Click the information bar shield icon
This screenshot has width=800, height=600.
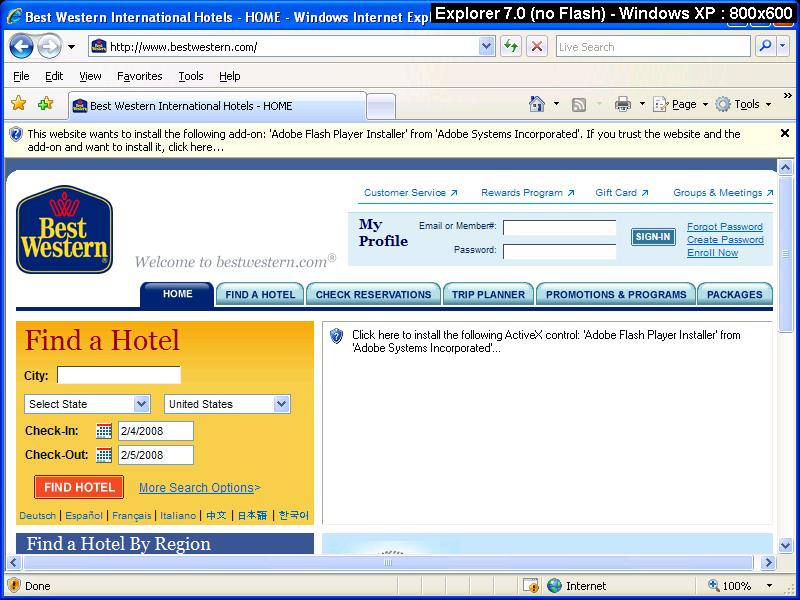pyautogui.click(x=16, y=134)
